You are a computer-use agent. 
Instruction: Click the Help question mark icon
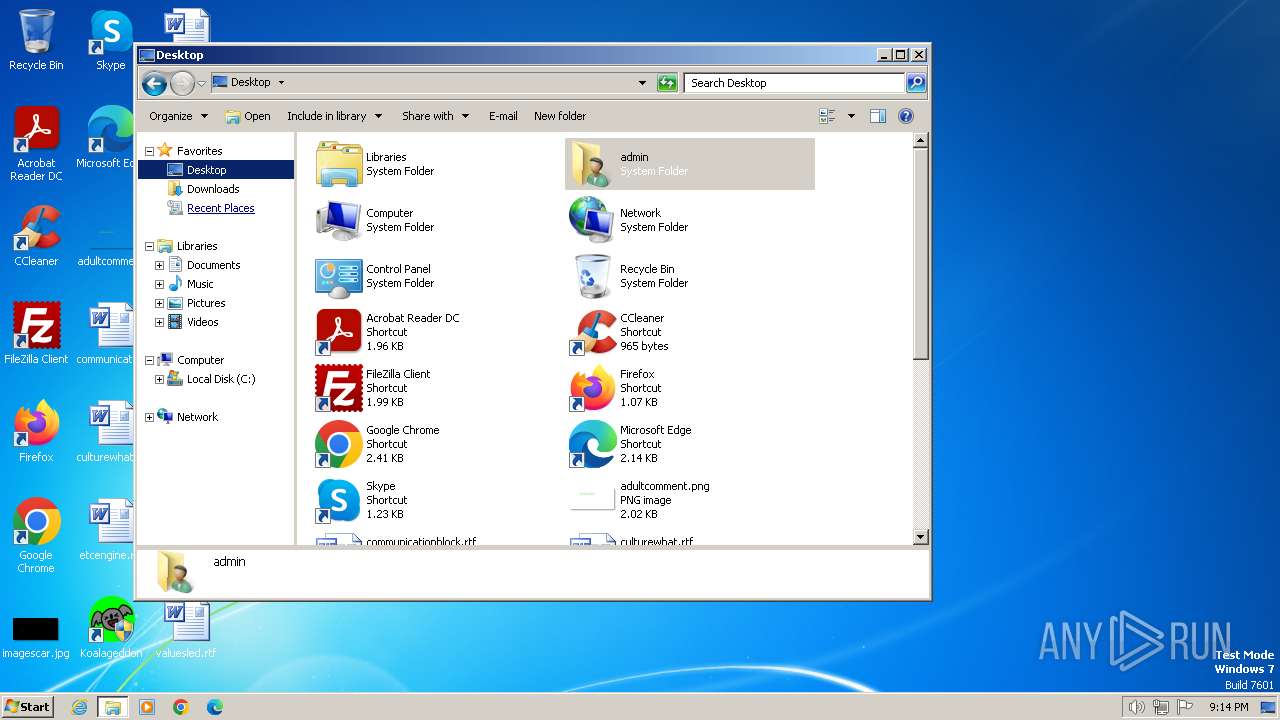tap(906, 116)
